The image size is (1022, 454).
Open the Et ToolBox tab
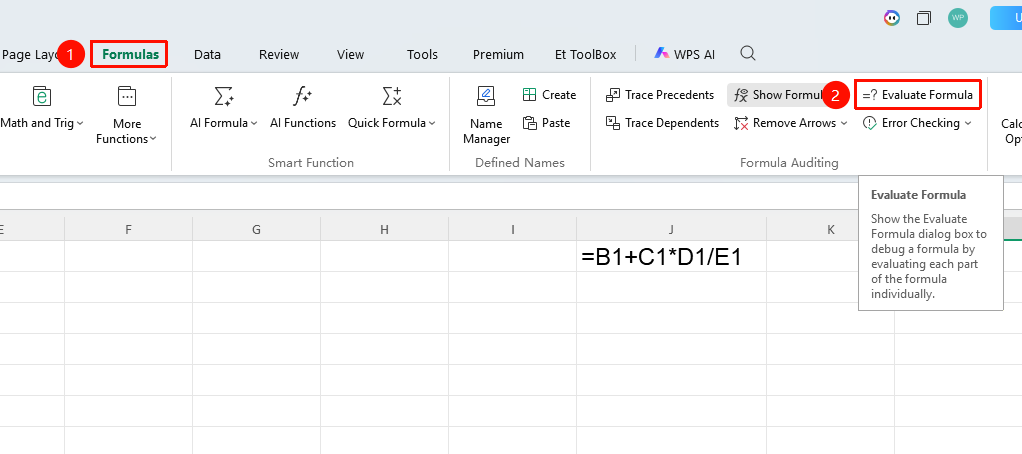pos(585,55)
